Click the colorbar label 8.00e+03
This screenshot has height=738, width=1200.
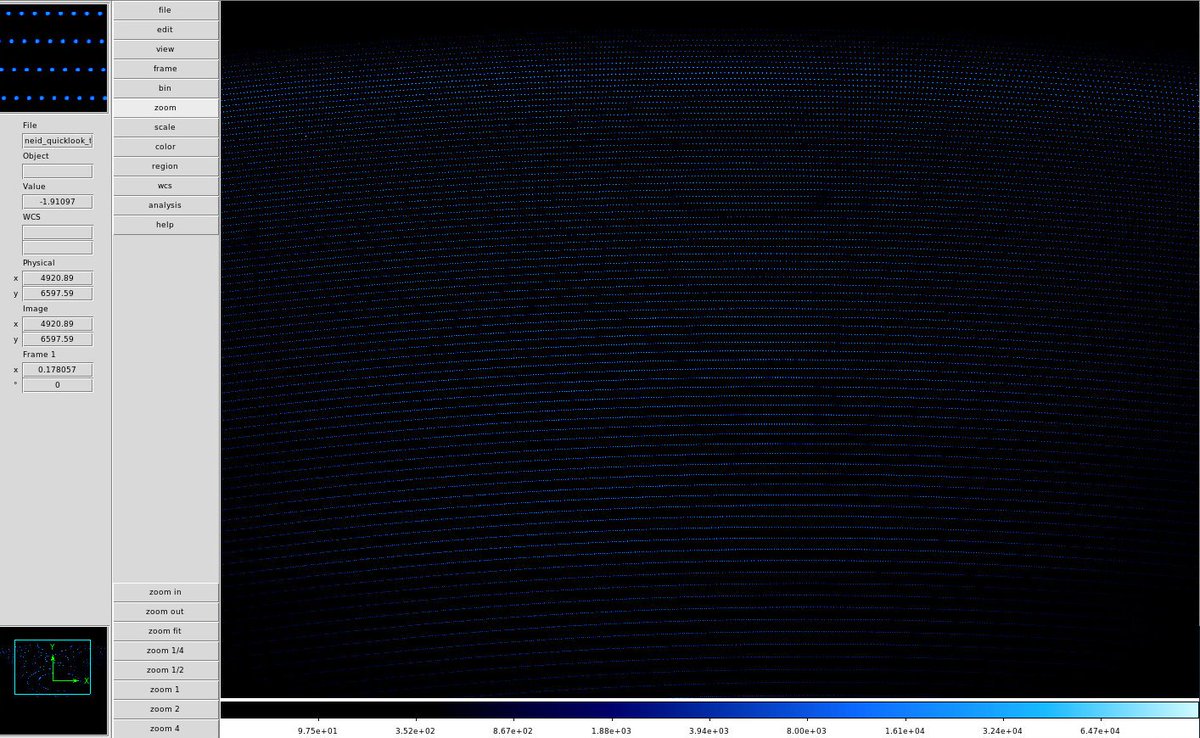(808, 729)
